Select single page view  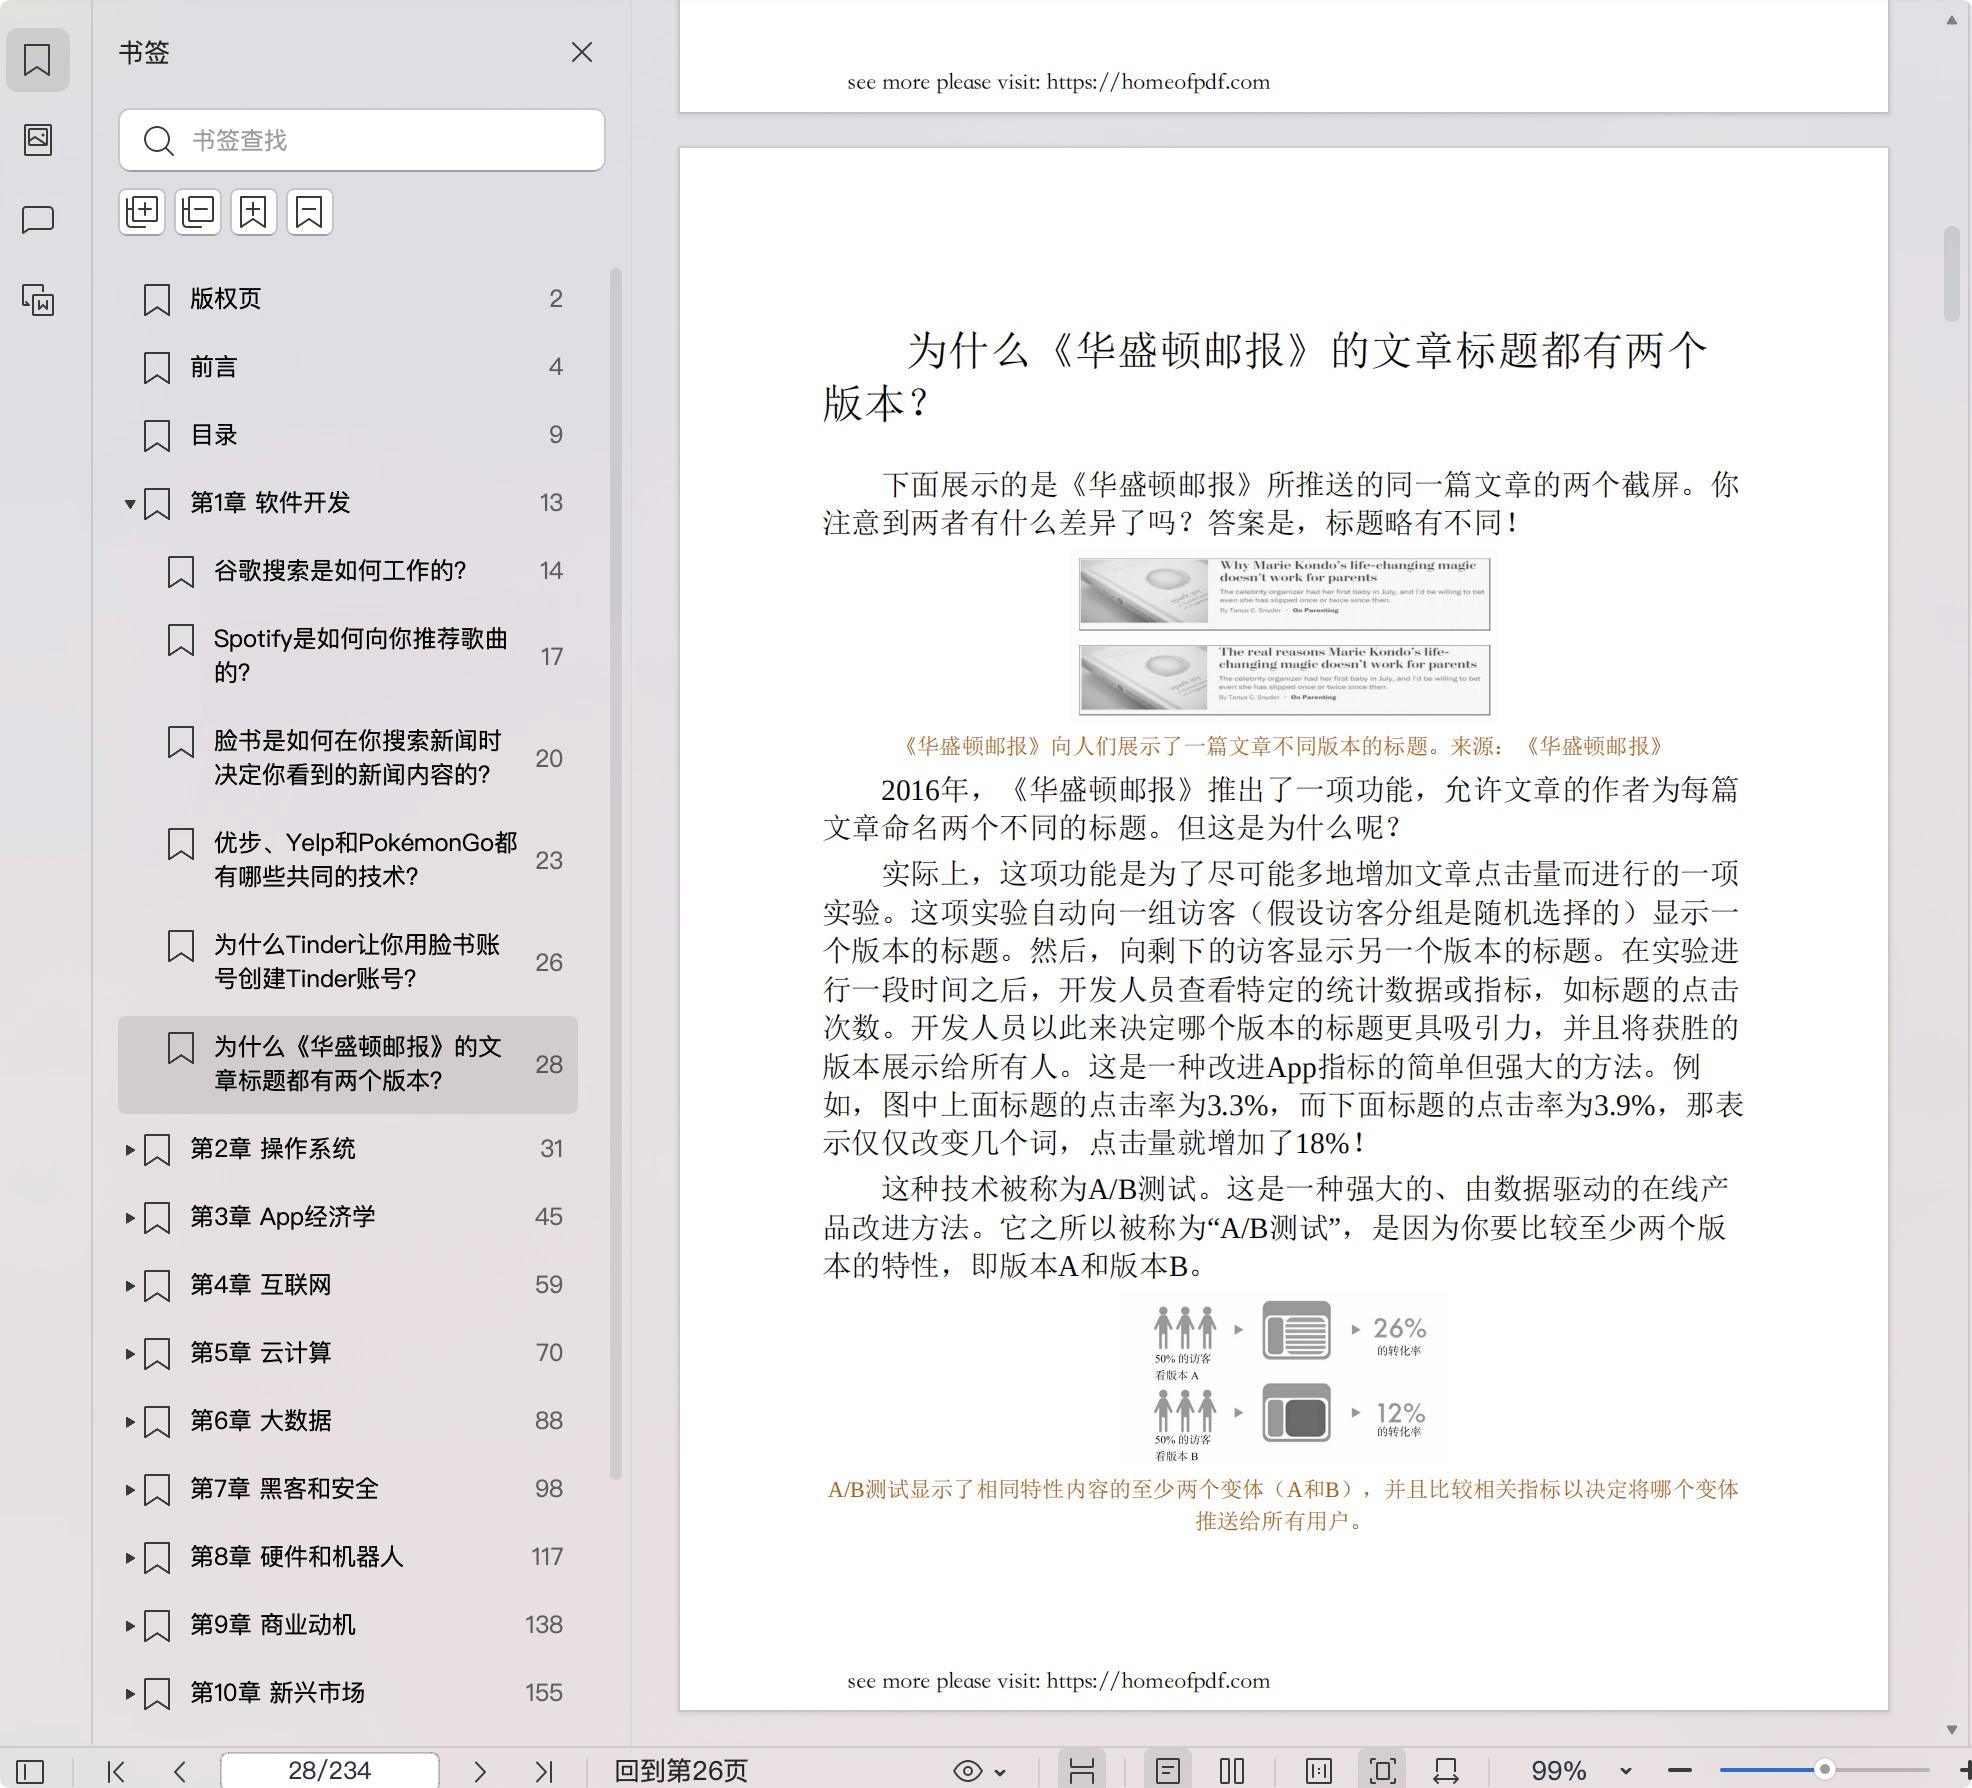1167,1770
